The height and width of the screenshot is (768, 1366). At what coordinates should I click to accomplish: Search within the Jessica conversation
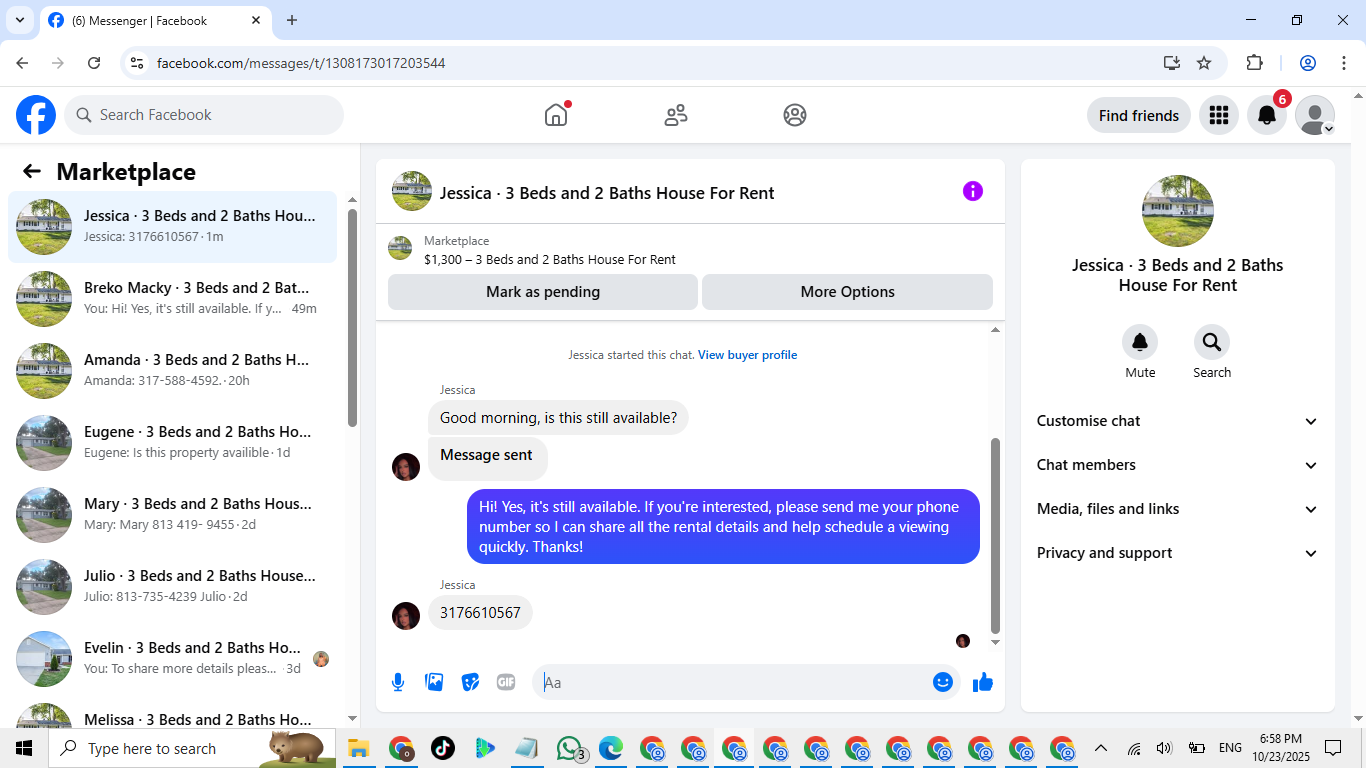tap(1212, 343)
